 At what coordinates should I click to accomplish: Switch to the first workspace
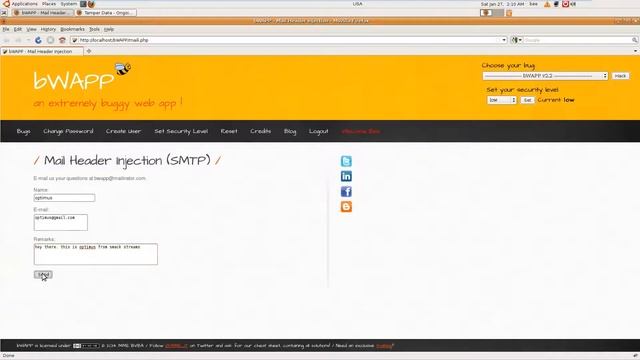(486, 13)
